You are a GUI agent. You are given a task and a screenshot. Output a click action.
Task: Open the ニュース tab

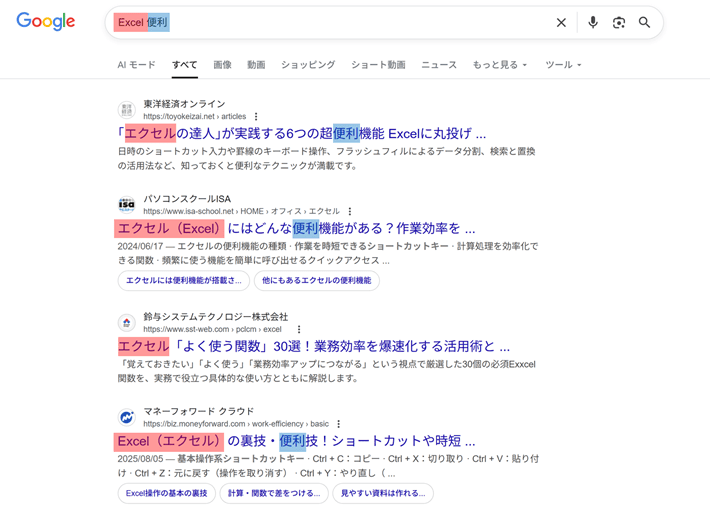tap(439, 65)
